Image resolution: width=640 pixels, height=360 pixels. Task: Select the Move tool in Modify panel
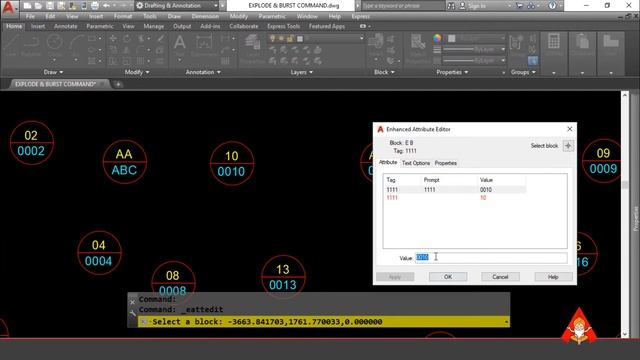pyautogui.click(x=113, y=38)
